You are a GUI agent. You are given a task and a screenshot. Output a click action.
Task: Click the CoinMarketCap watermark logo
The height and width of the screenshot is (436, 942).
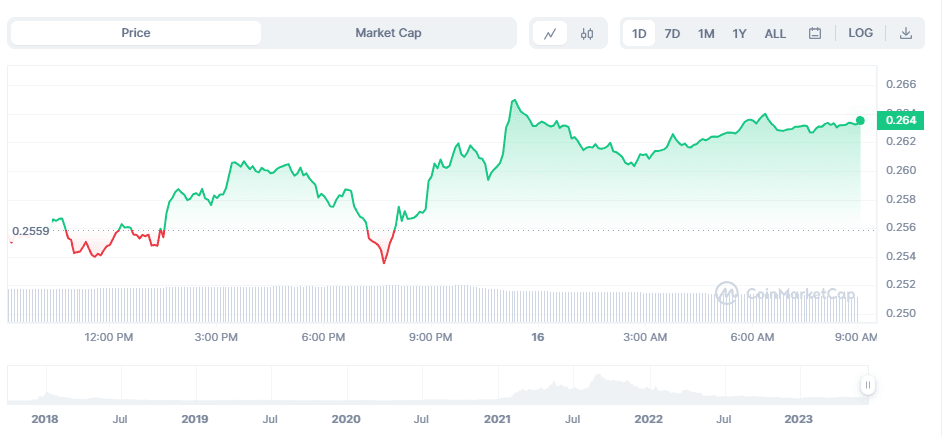tap(785, 294)
